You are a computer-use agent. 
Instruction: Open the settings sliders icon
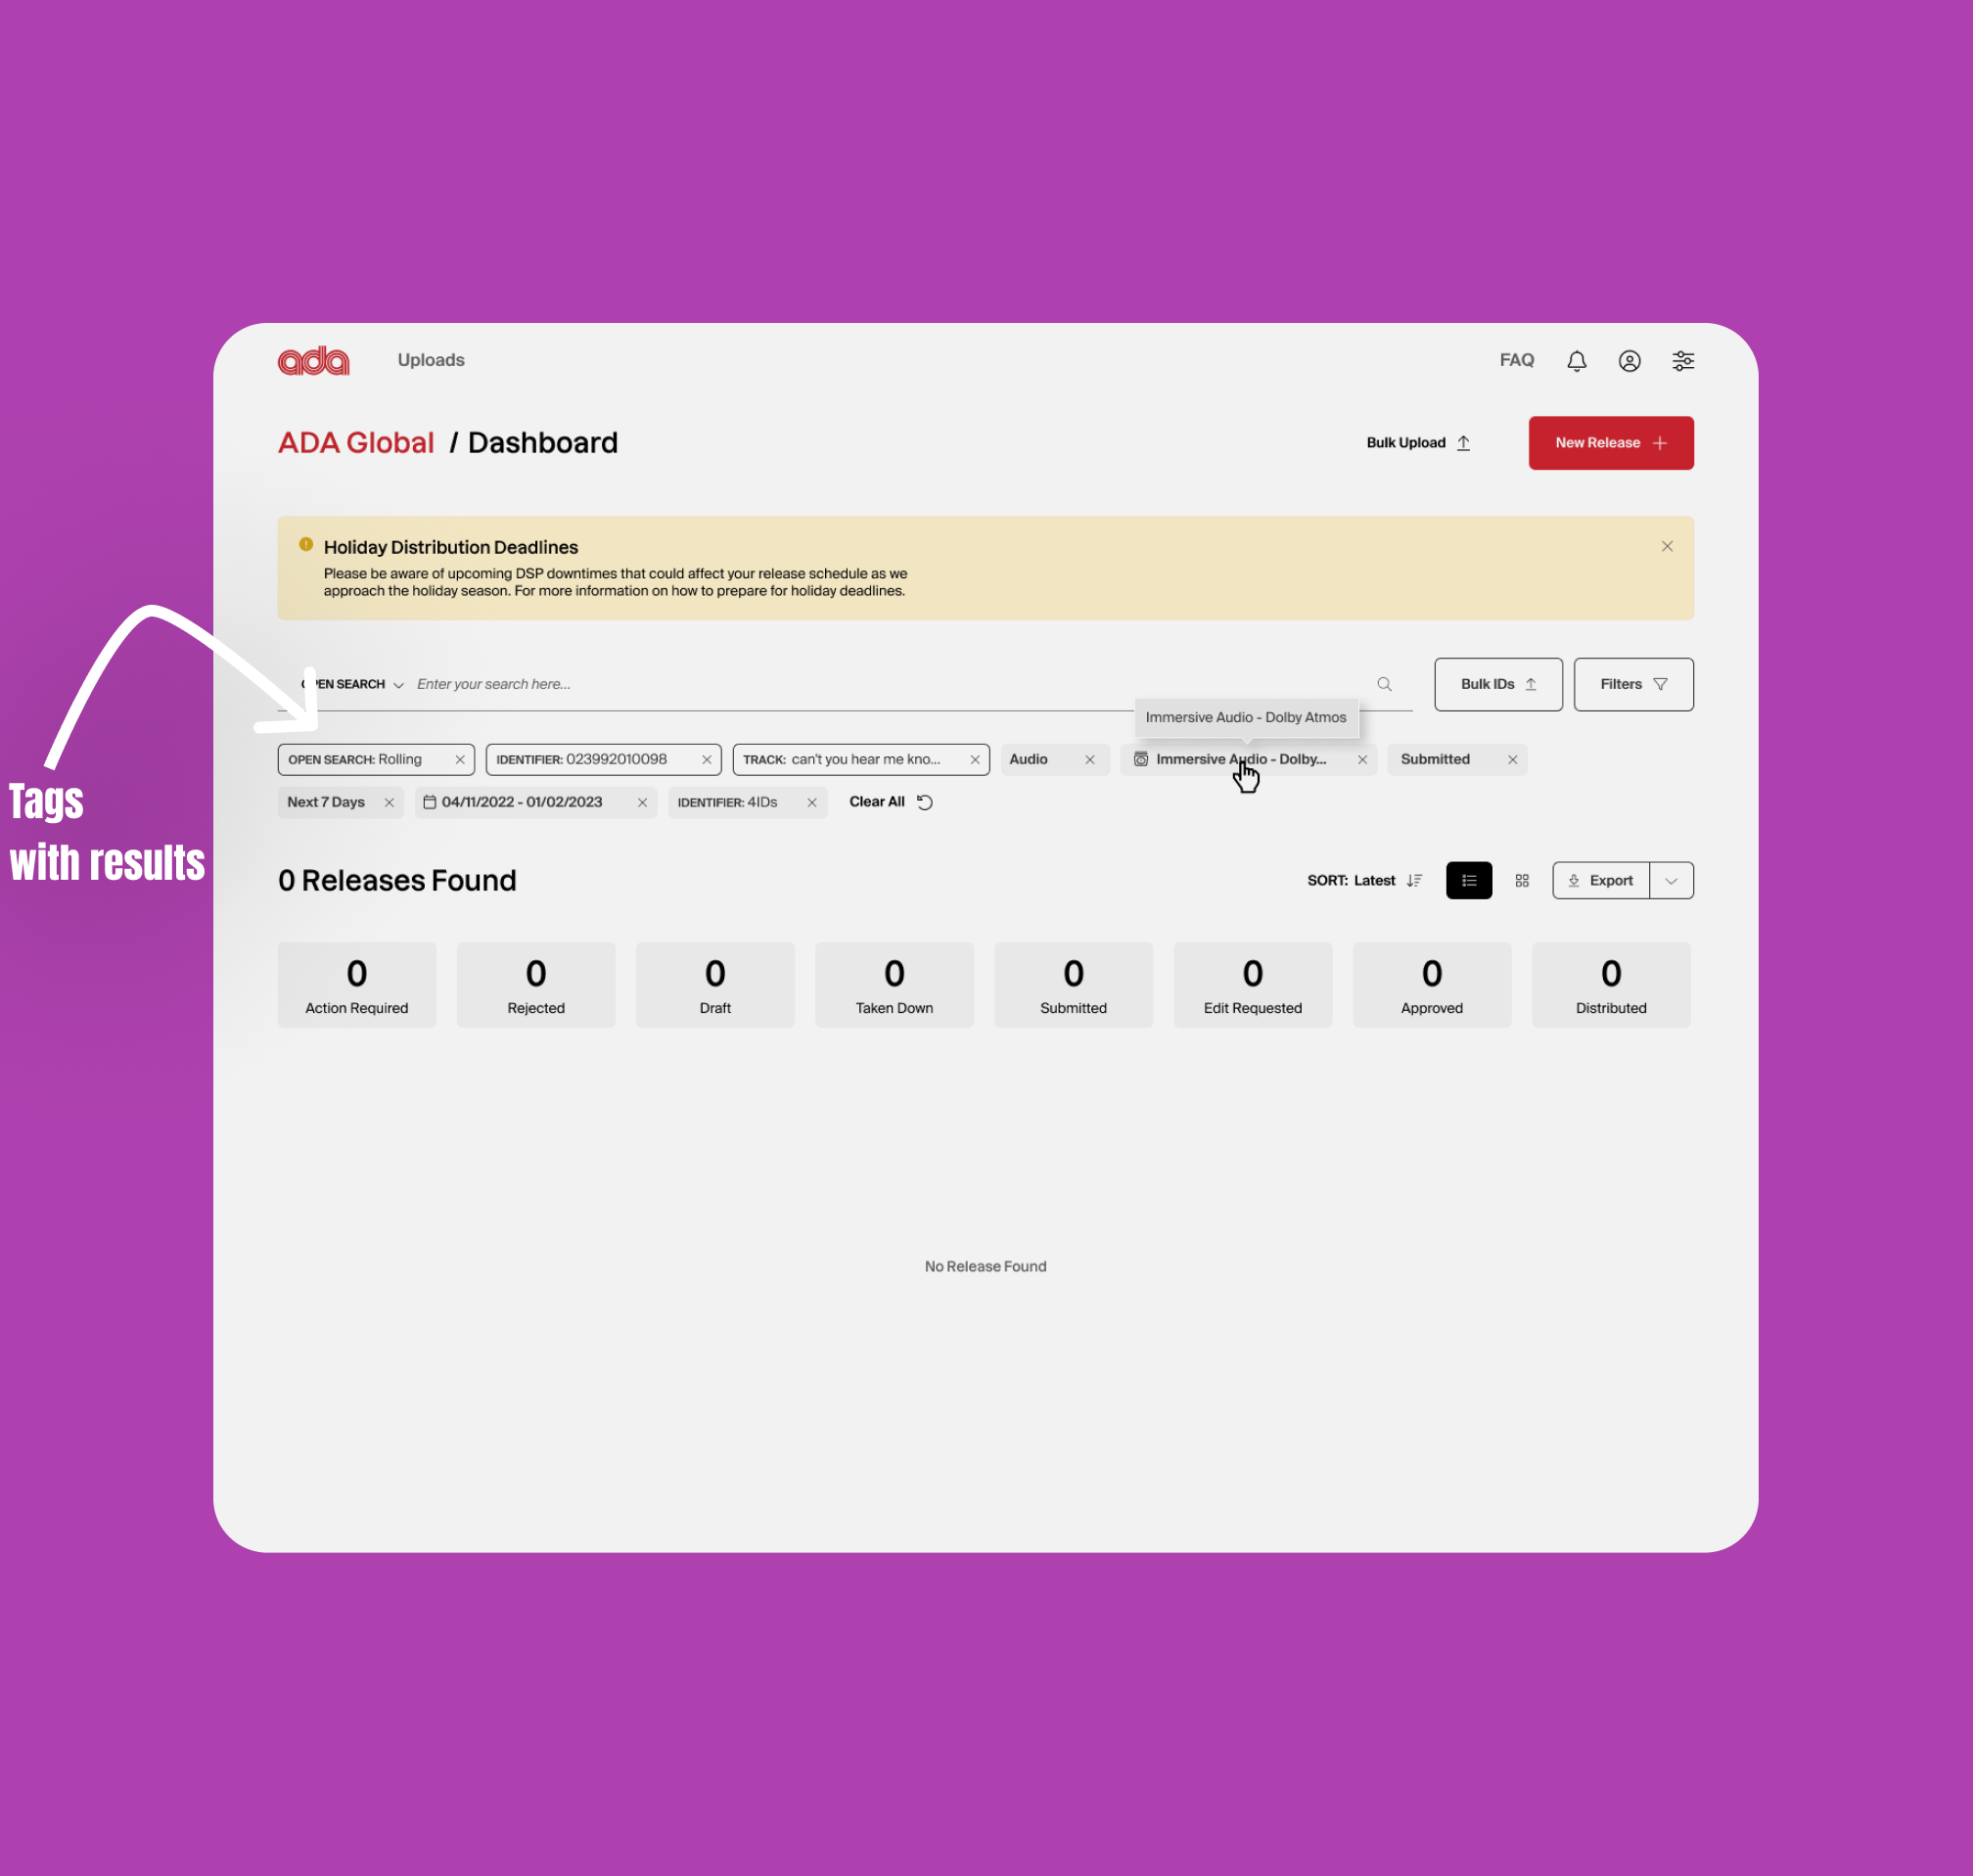1683,361
